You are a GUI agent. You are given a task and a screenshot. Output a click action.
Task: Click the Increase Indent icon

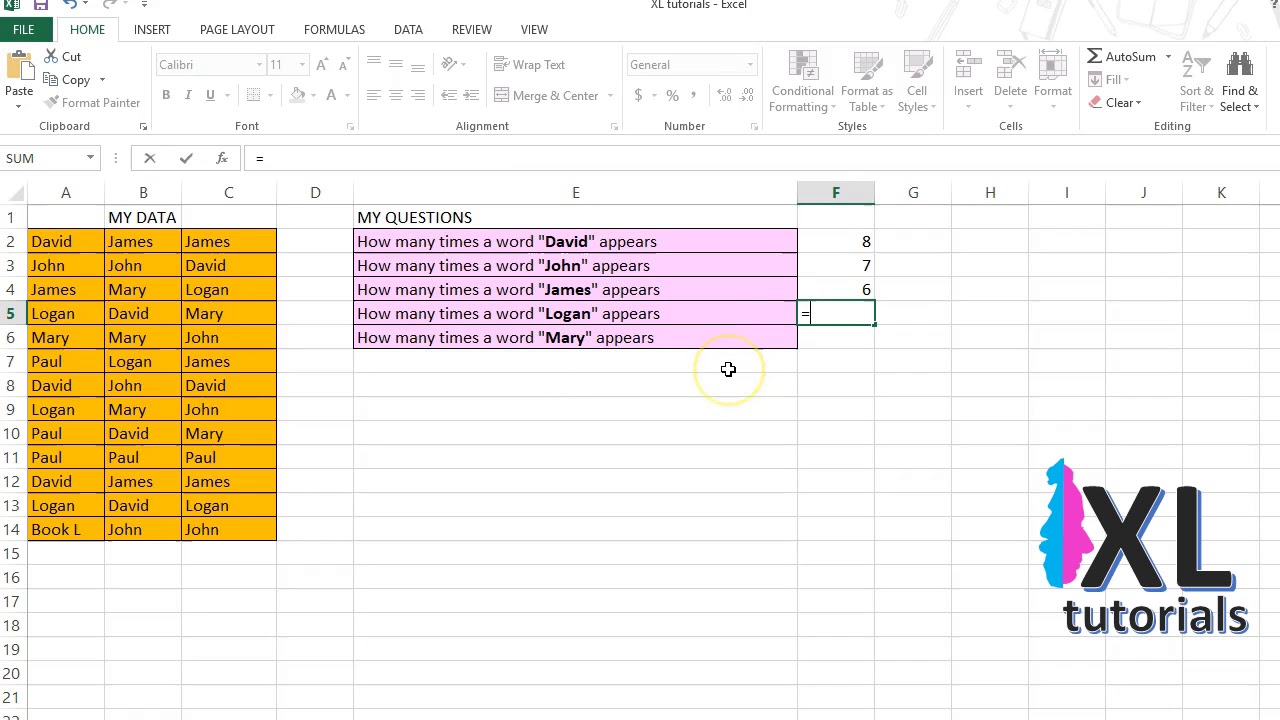tap(471, 96)
